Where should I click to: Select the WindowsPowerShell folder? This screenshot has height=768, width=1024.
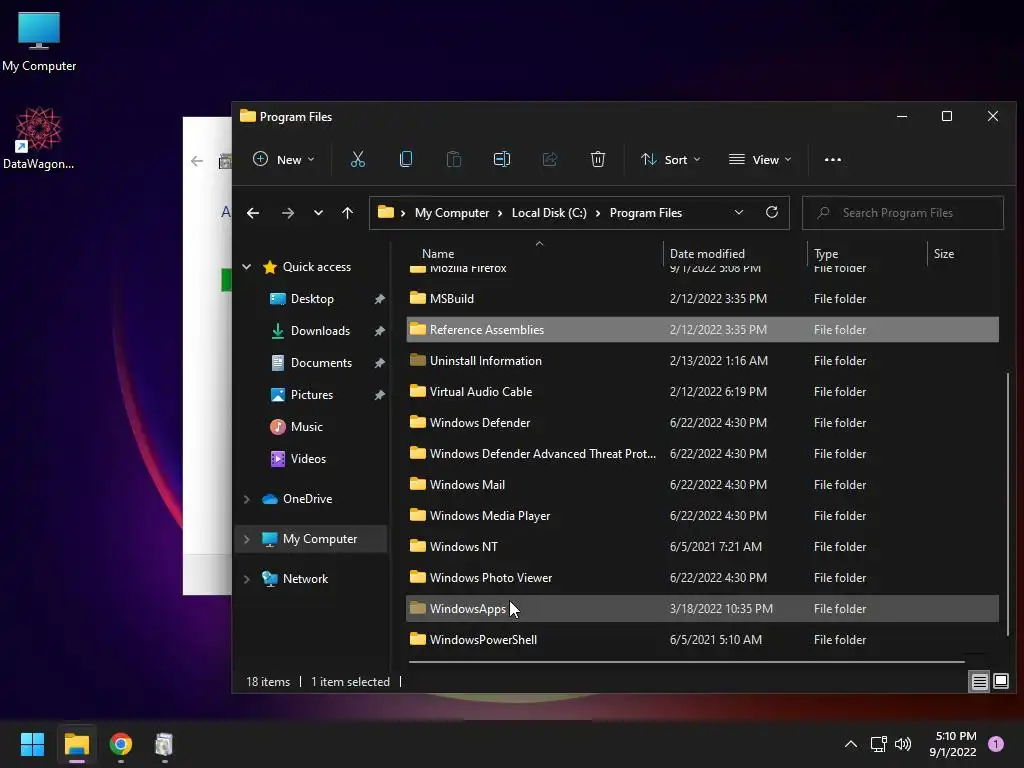[x=702, y=640]
